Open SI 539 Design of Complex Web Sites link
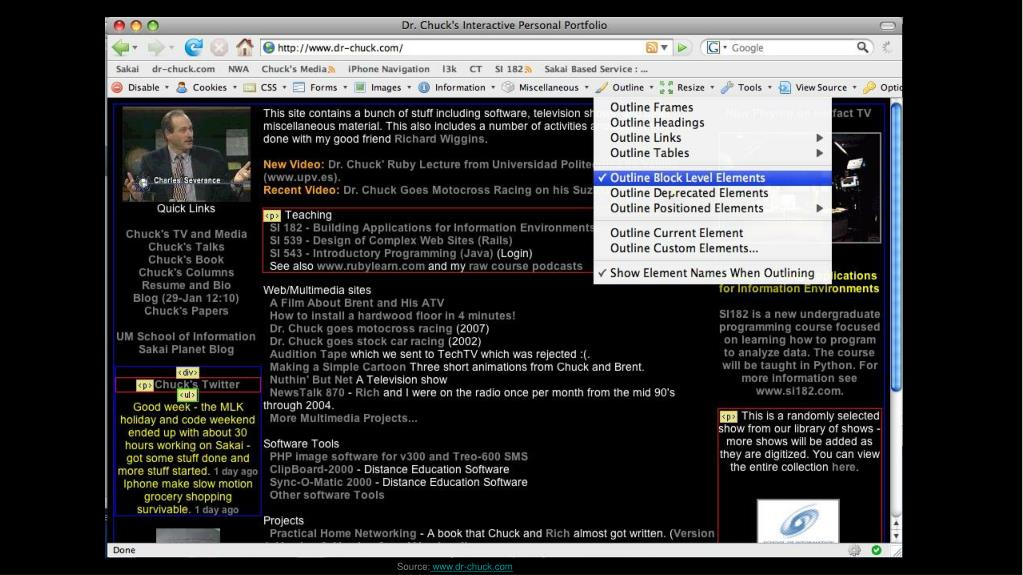The height and width of the screenshot is (575, 1023). 391,240
